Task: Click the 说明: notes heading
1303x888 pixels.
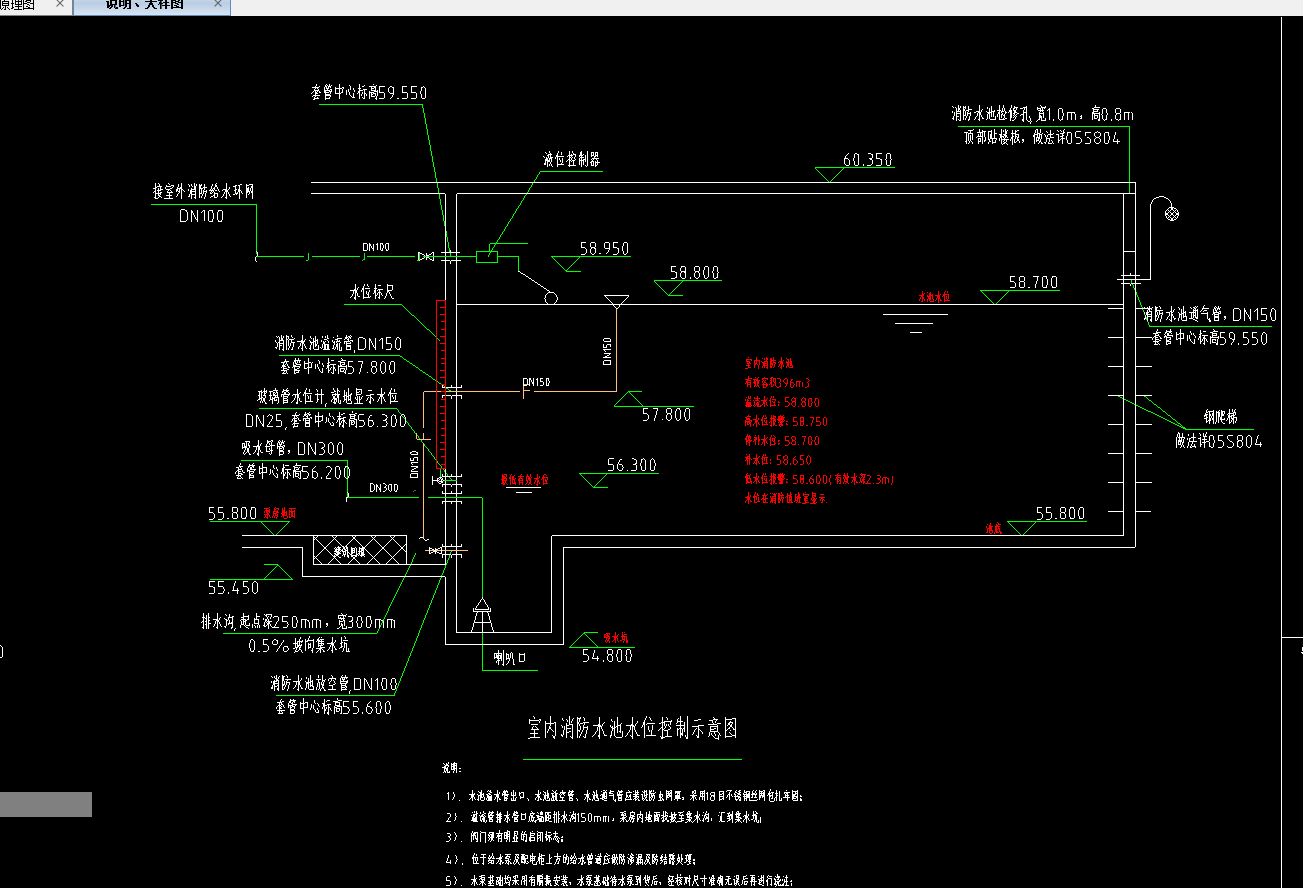Action: [452, 768]
